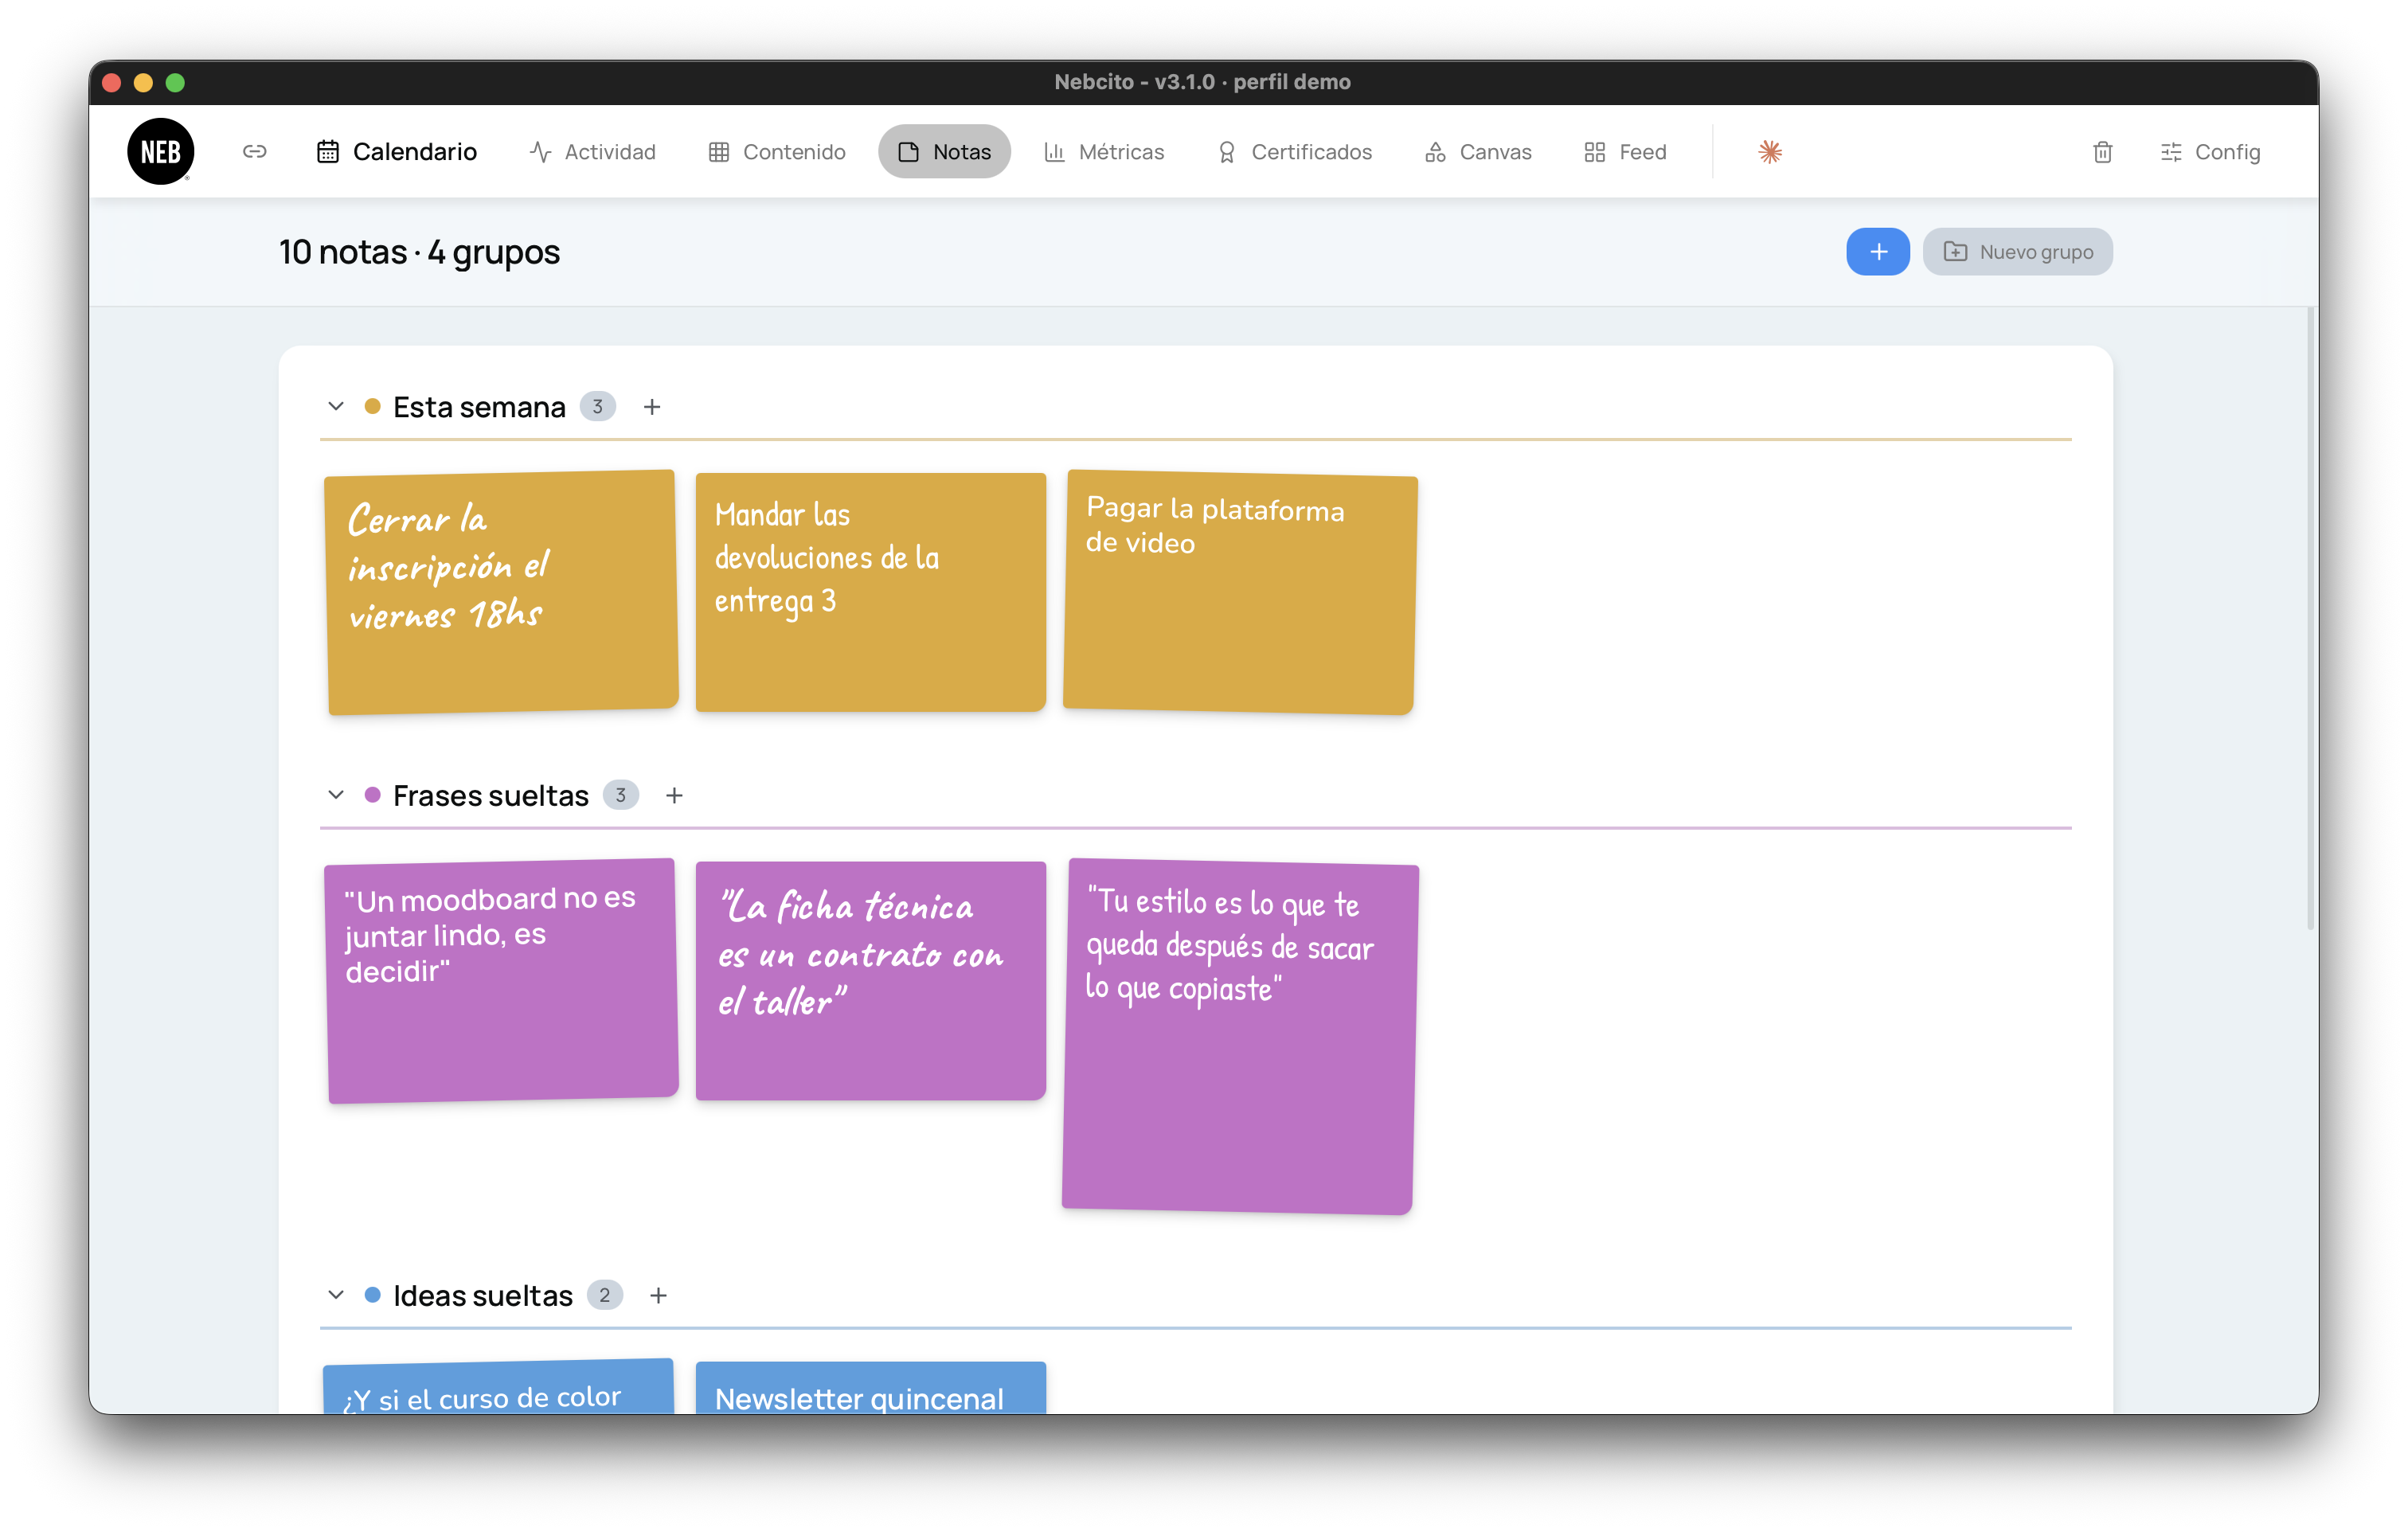The height and width of the screenshot is (1532, 2408).
Task: Click Esta semana yellow color dot
Action: coord(372,406)
